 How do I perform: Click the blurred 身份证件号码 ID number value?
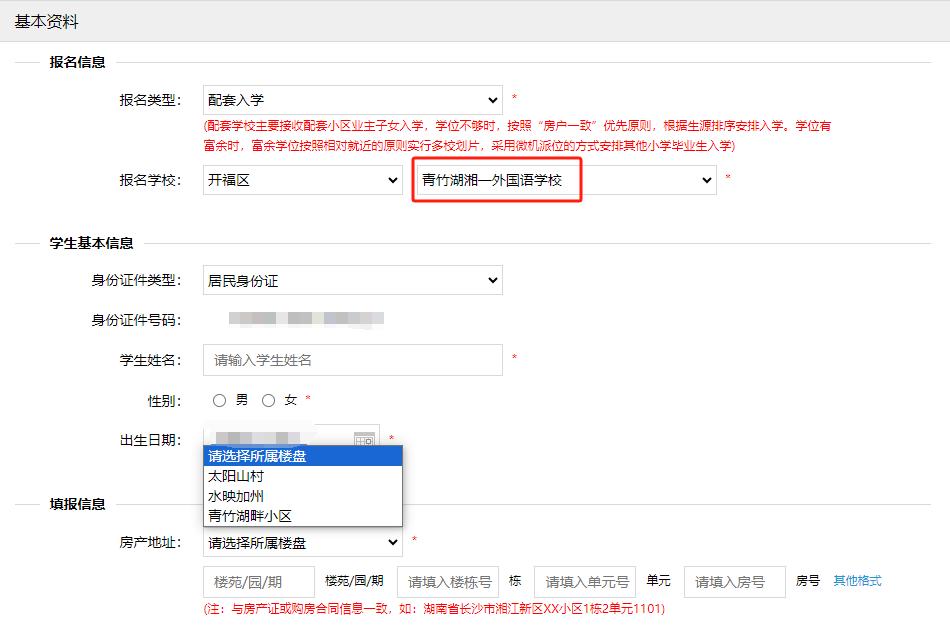coord(305,320)
